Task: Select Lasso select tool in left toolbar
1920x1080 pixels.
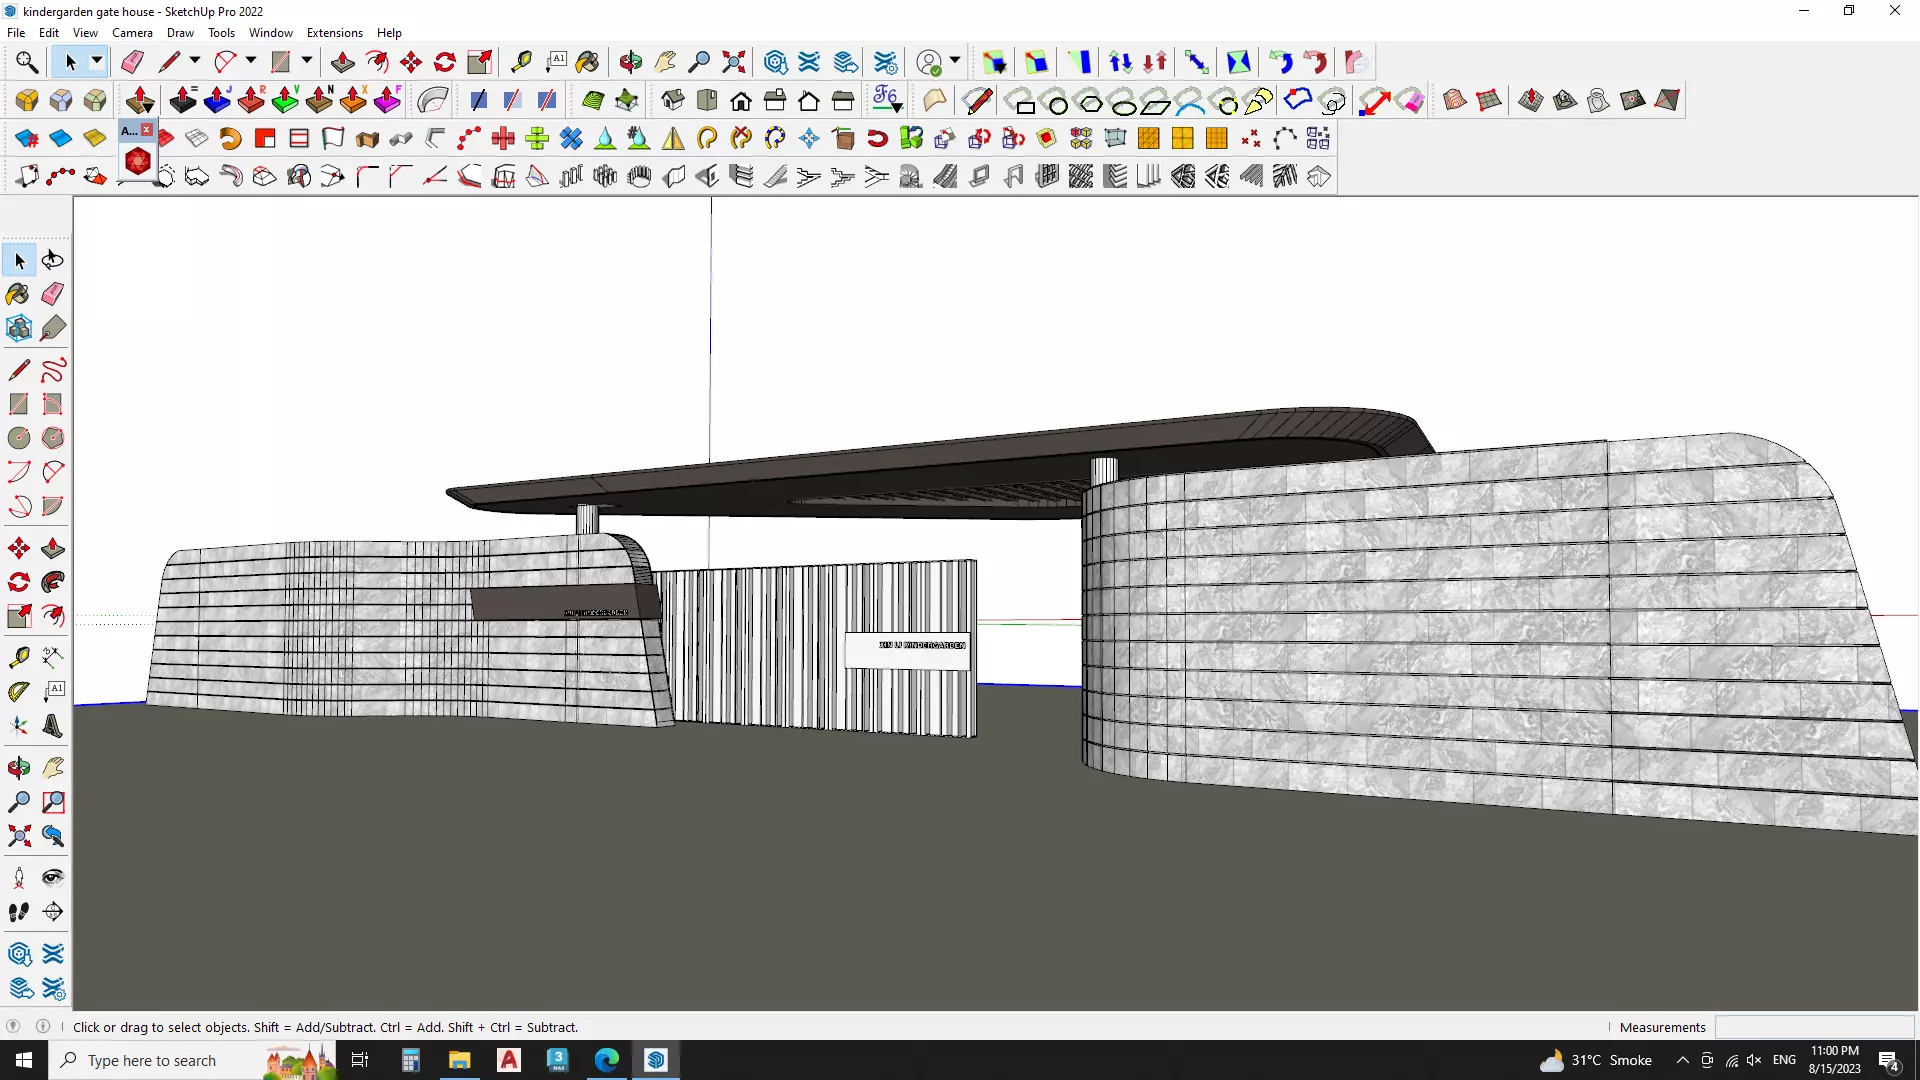Action: click(x=53, y=260)
